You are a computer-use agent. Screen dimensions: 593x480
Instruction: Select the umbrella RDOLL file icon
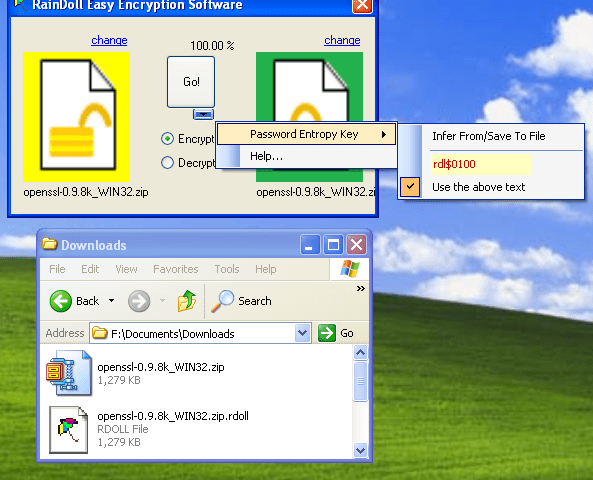click(x=68, y=430)
